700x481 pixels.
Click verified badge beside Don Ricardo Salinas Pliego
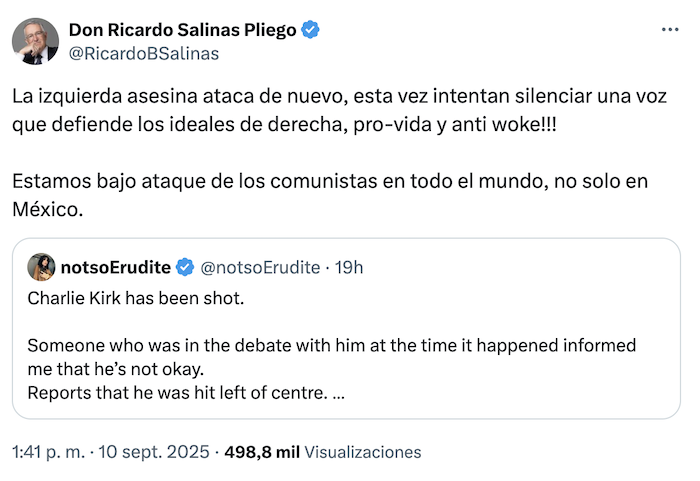coord(311,30)
